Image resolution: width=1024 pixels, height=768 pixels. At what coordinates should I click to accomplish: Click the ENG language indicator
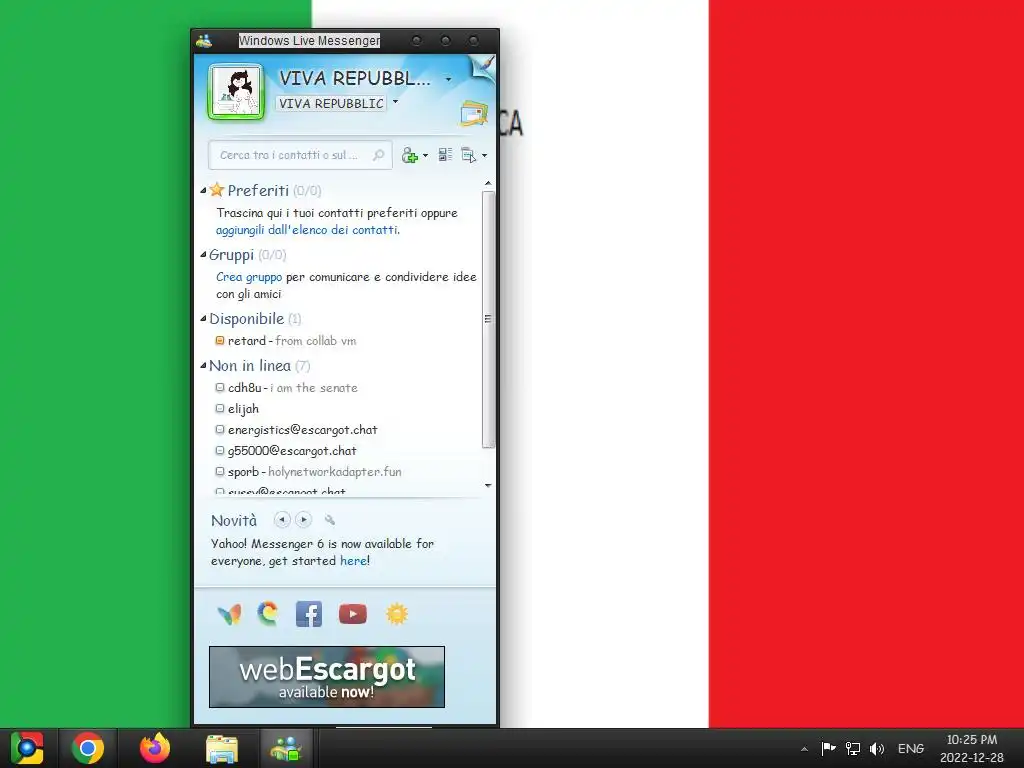pyautogui.click(x=911, y=748)
